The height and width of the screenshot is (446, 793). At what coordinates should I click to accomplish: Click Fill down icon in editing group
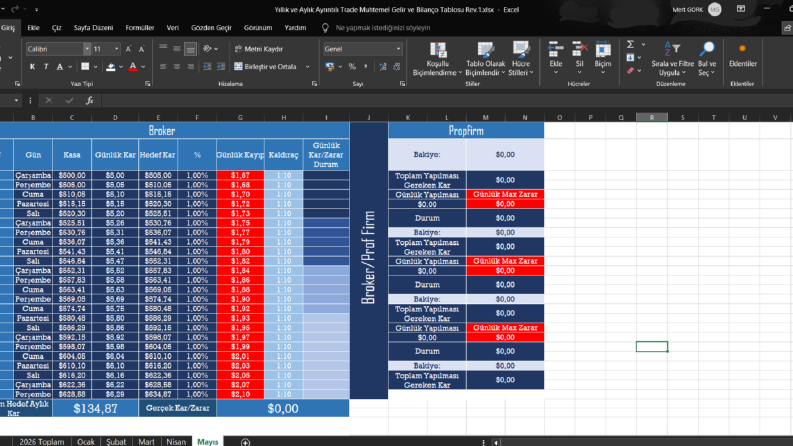coord(630,58)
